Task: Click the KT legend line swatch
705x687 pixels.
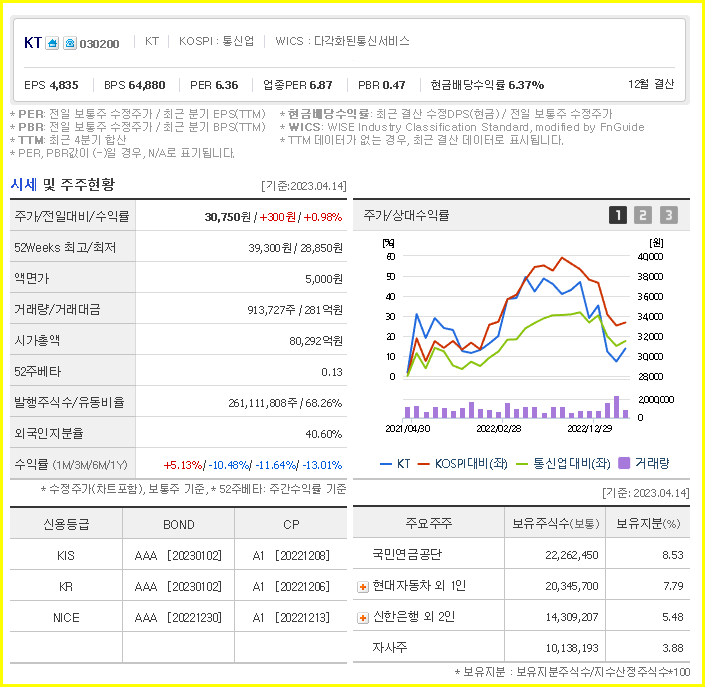Action: [386, 464]
